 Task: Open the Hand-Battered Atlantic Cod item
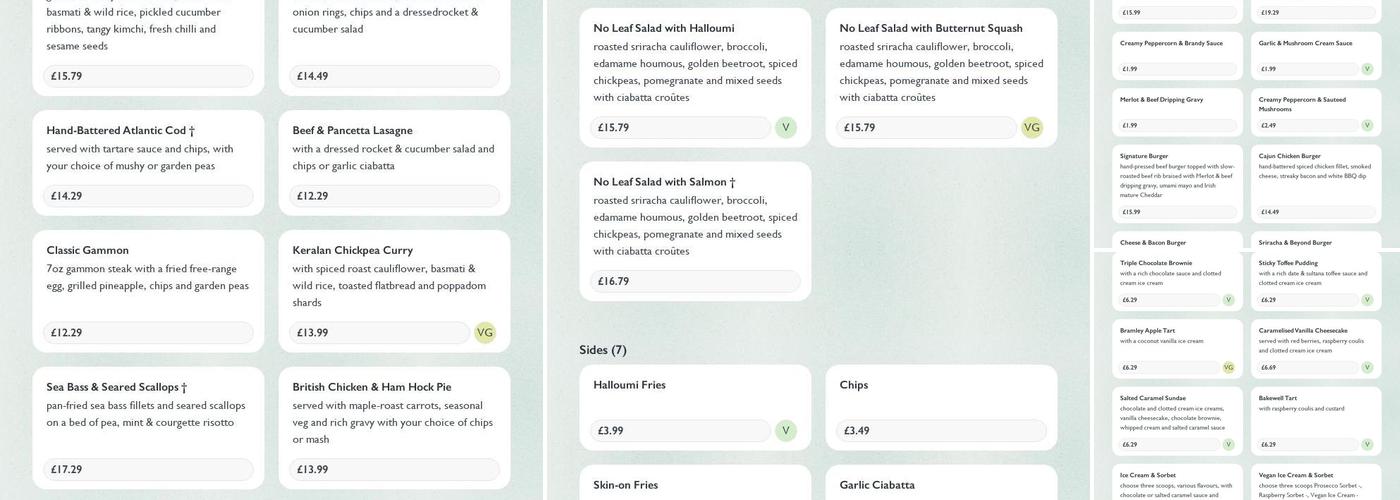[120, 131]
